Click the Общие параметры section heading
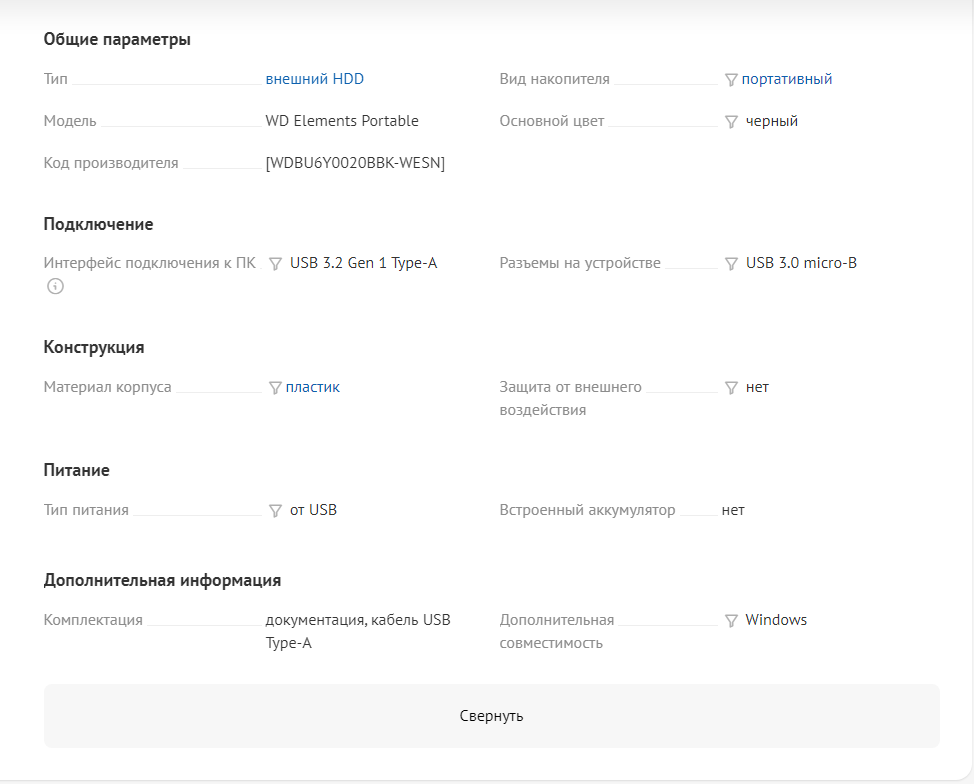 tap(117, 40)
